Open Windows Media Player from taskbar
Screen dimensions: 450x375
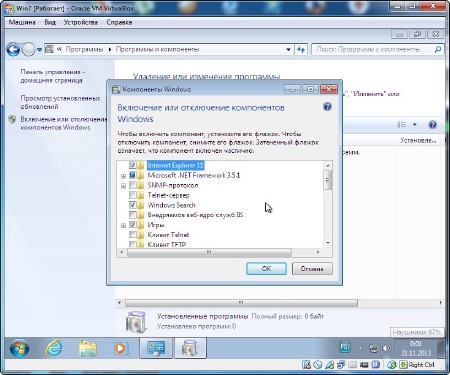point(120,348)
